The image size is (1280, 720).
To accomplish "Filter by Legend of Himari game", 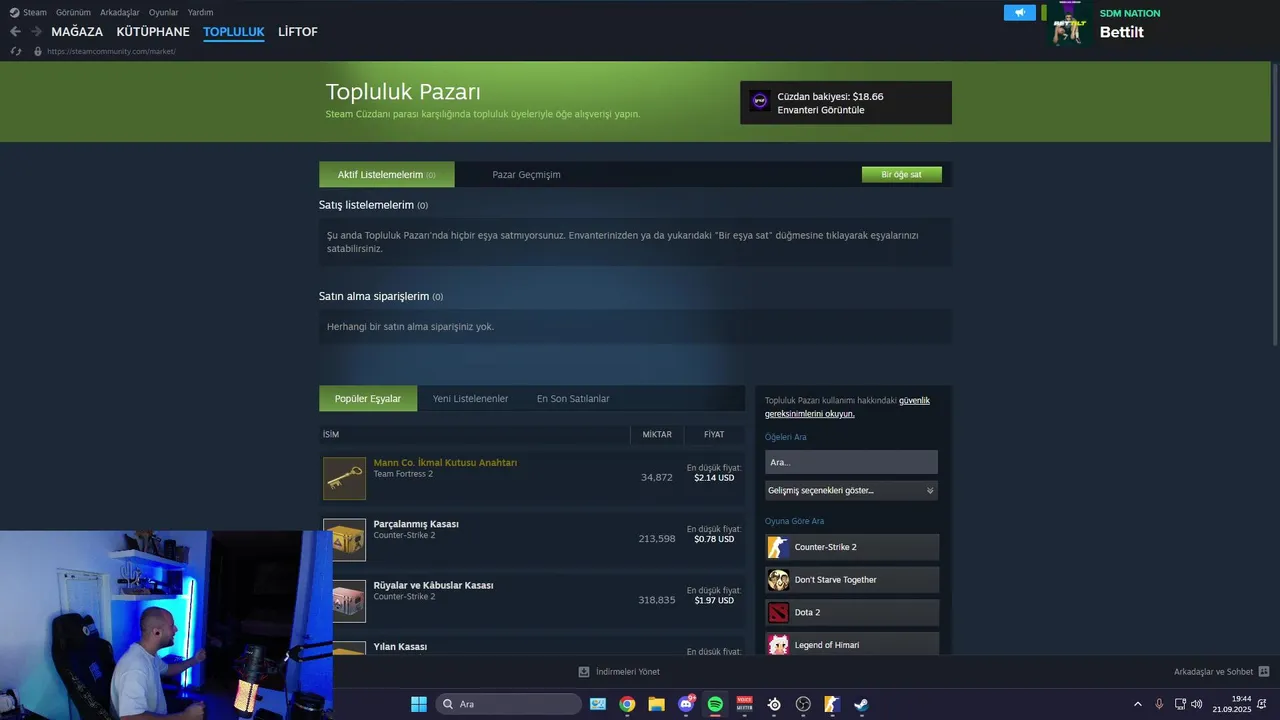I will (x=852, y=644).
